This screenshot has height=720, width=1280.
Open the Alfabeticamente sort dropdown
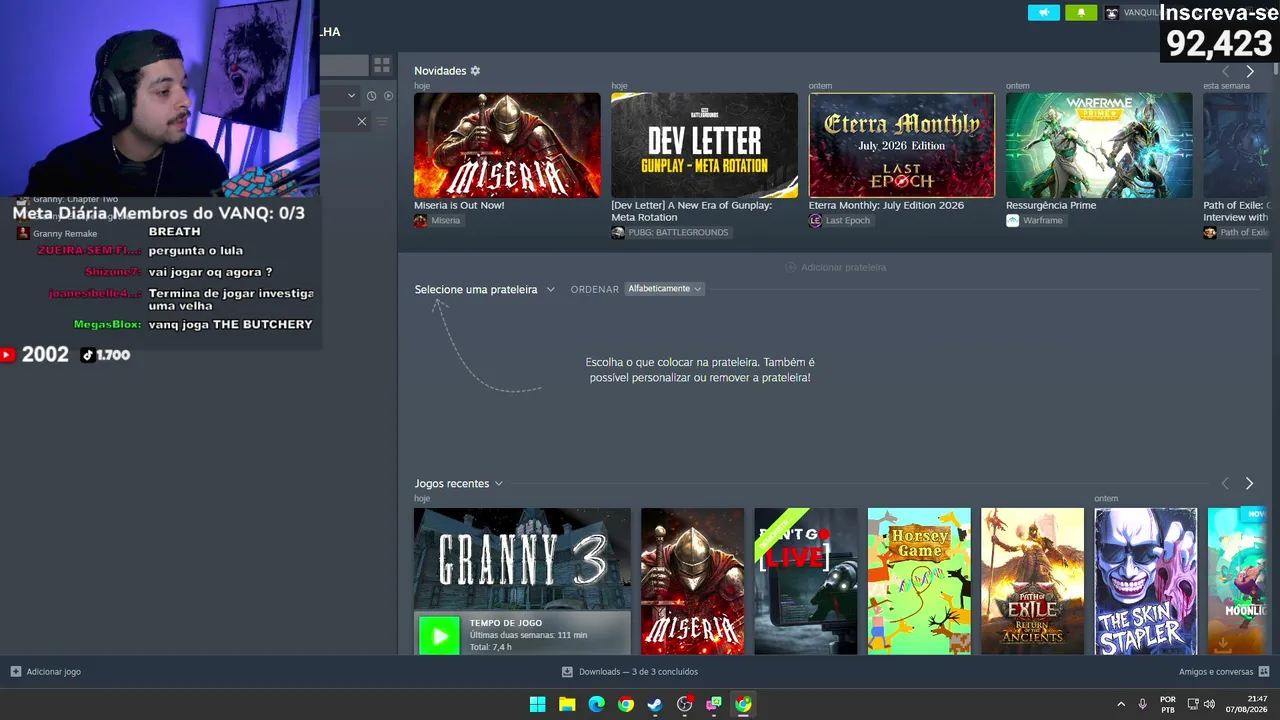point(664,289)
